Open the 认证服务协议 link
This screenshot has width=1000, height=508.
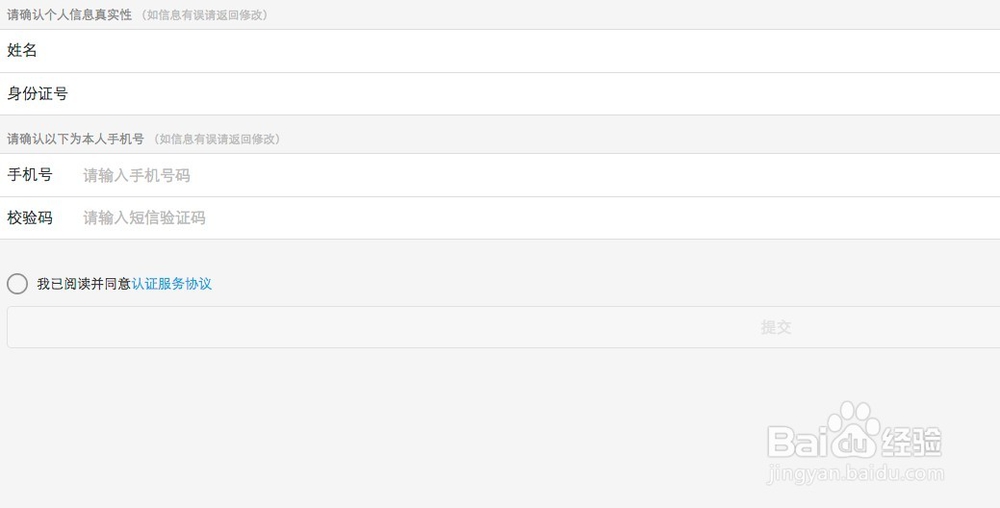tap(172, 284)
